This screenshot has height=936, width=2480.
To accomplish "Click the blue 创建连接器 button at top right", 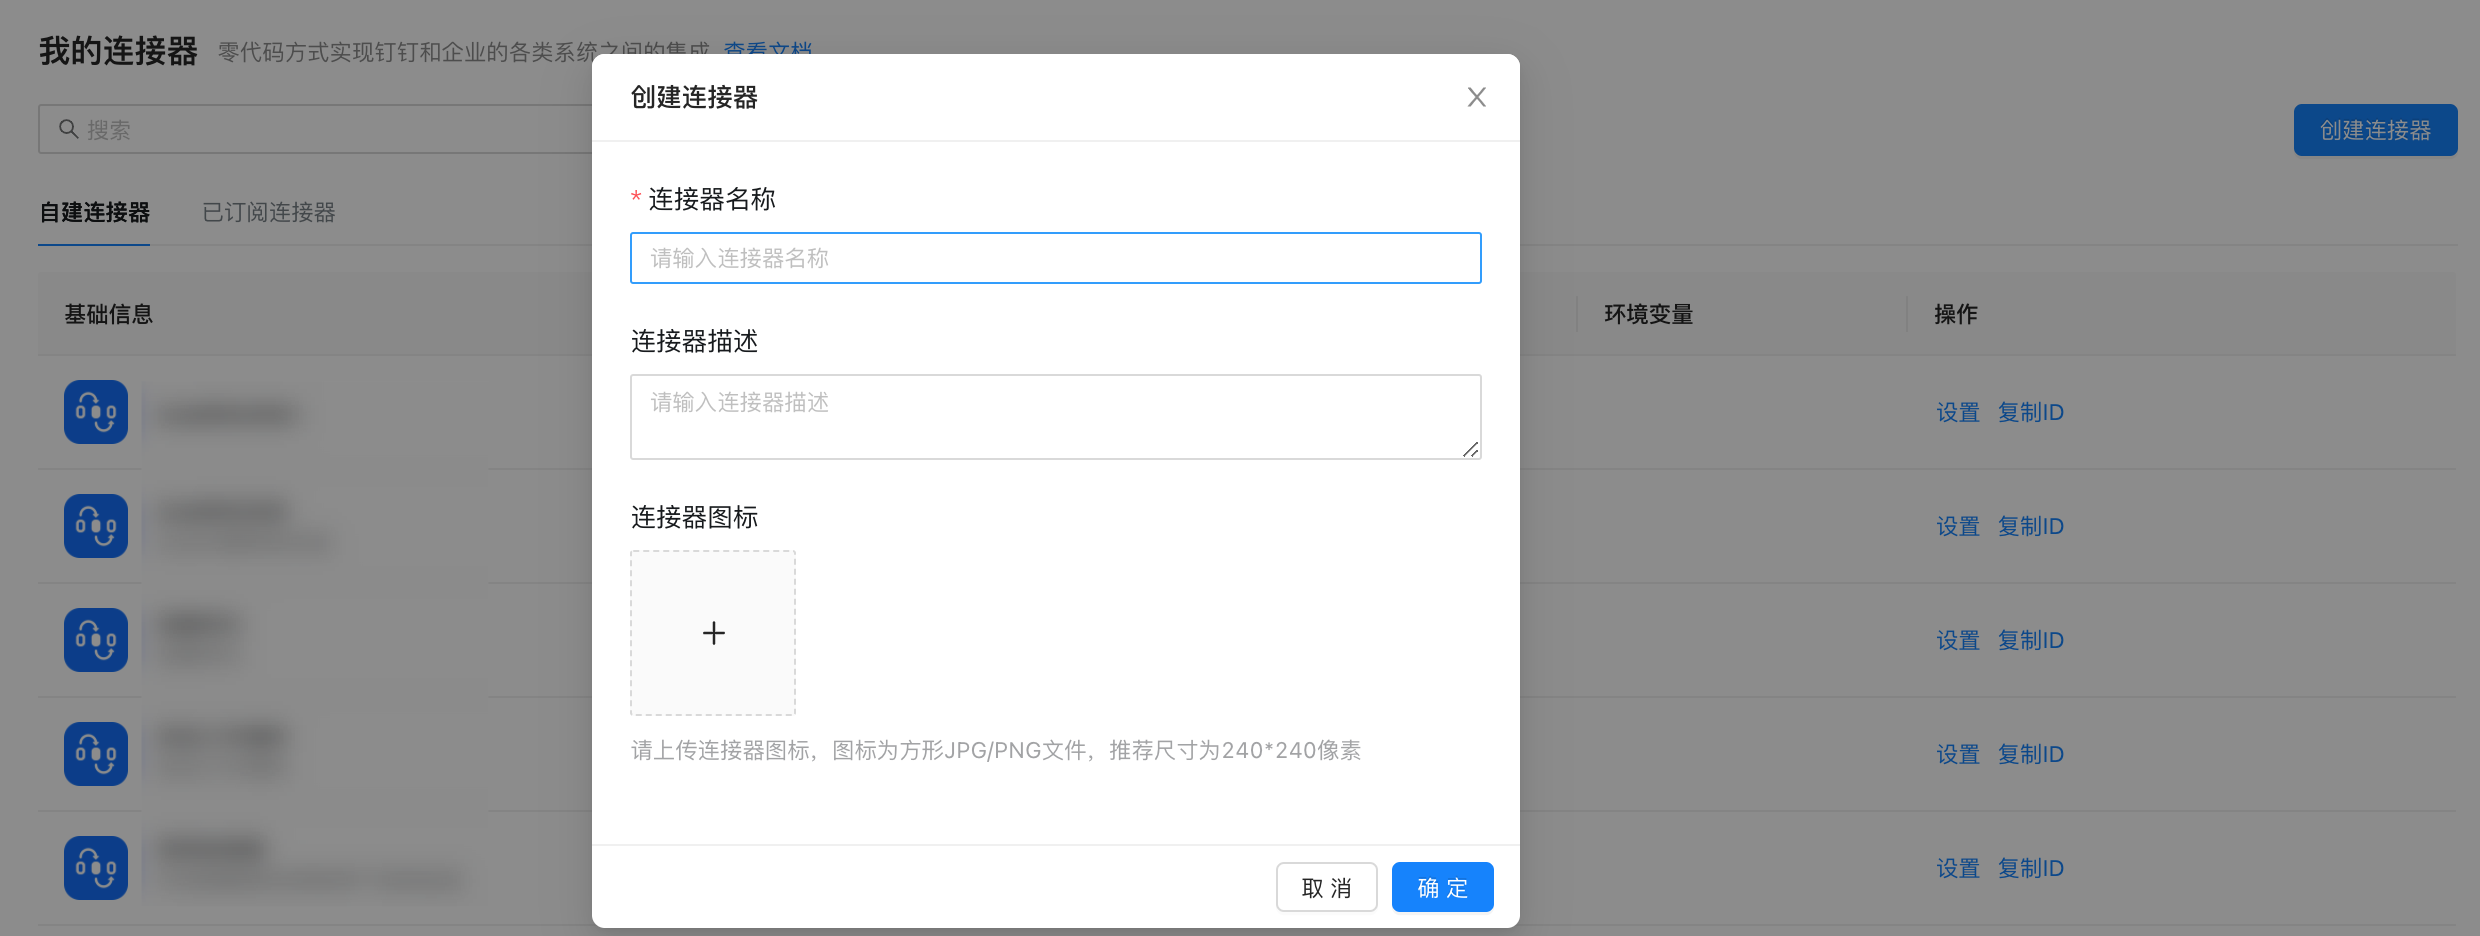I will pos(2374,130).
